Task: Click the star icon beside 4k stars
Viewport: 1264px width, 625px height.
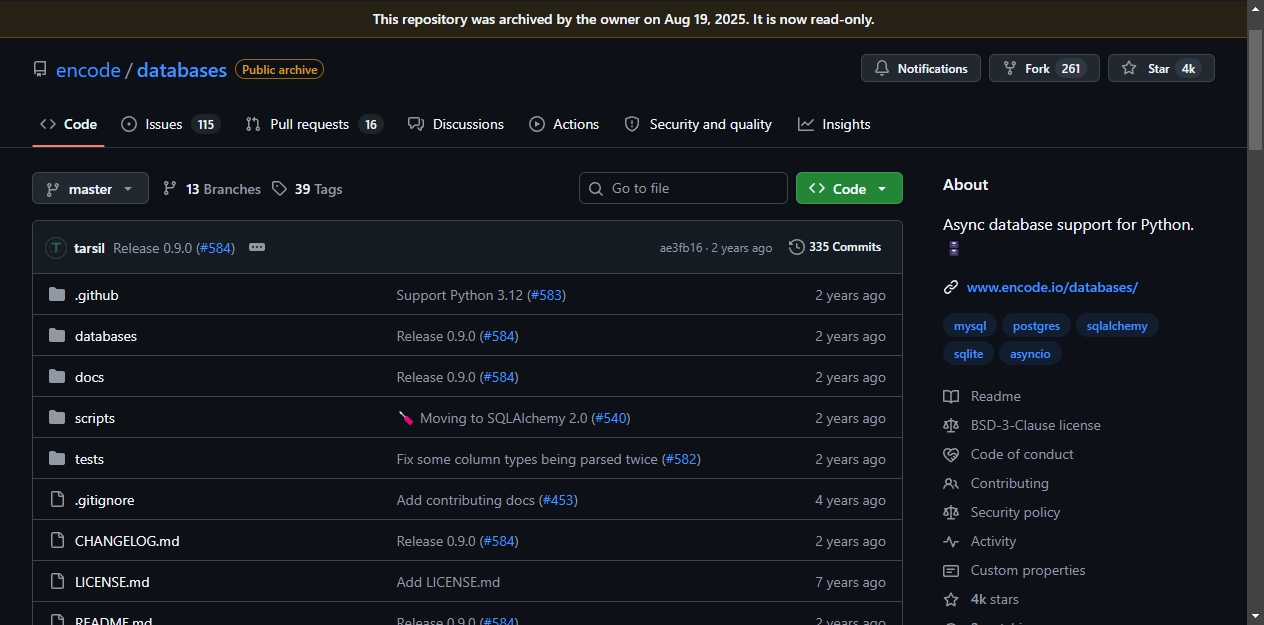Action: [x=951, y=599]
